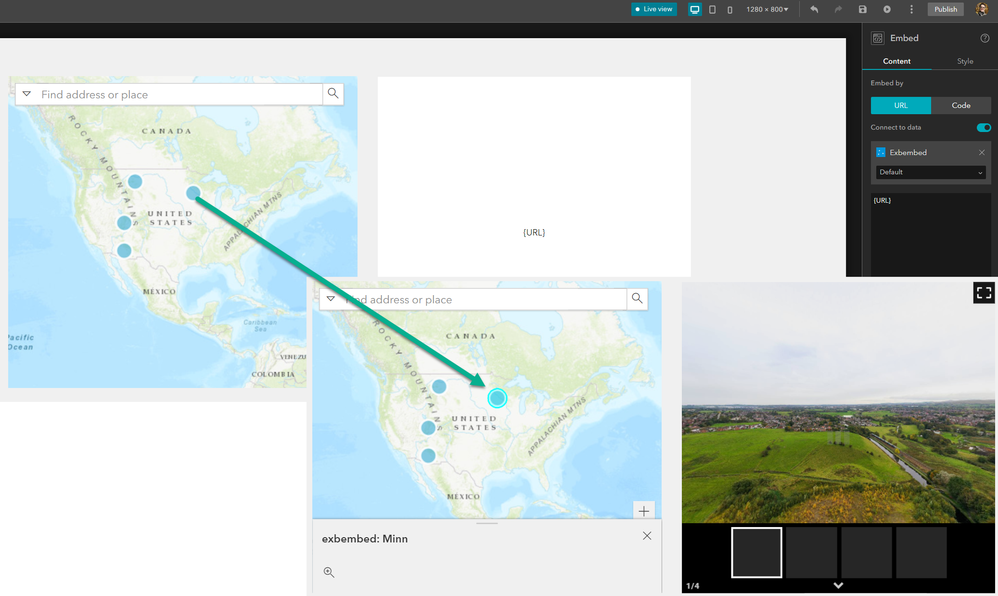Undo the last action in the toolbar
The image size is (998, 596).
coord(814,10)
